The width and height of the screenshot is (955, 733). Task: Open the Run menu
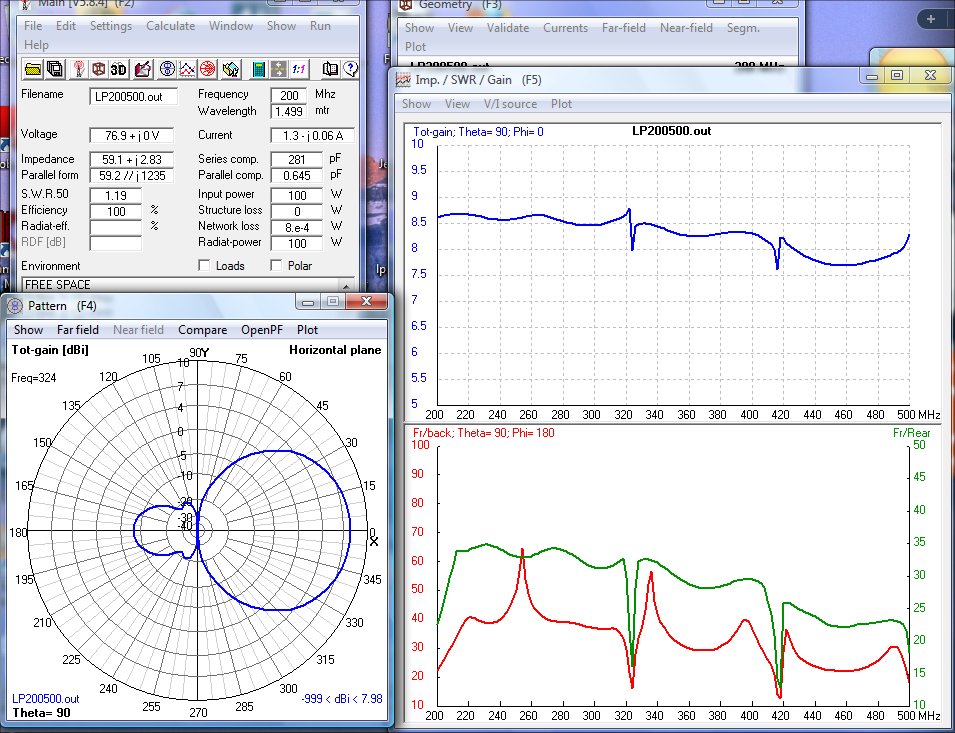tap(320, 26)
